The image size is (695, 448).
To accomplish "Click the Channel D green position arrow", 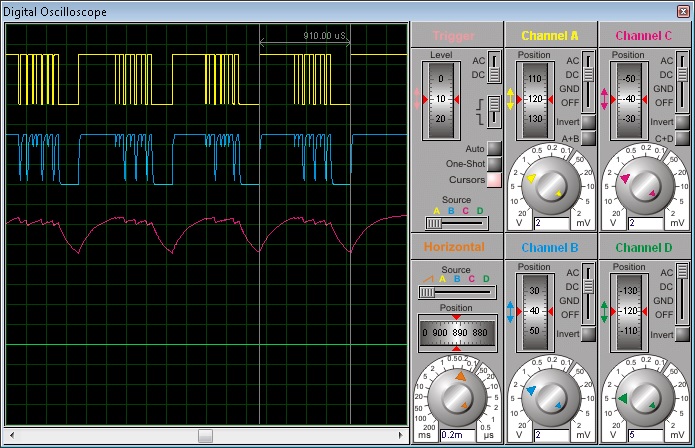I will click(x=603, y=311).
